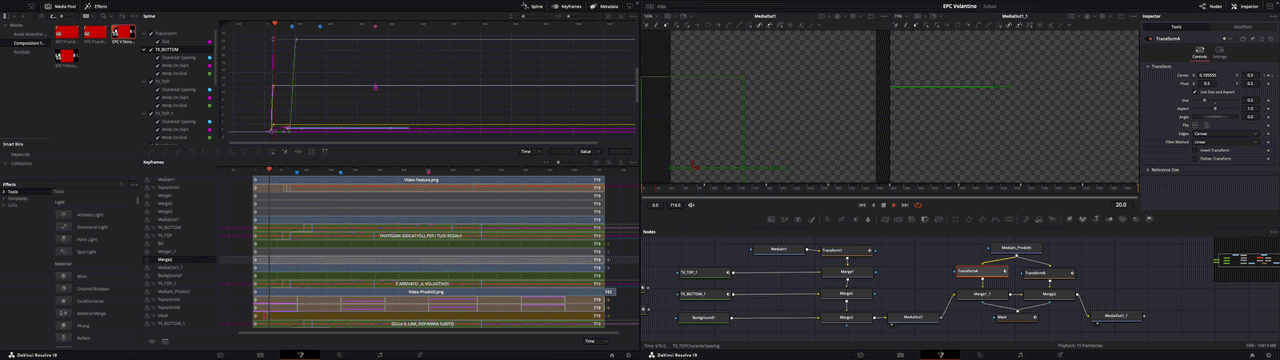This screenshot has width=1280, height=360.
Task: Open Deliver page in left window bar
Action: tap(420, 355)
